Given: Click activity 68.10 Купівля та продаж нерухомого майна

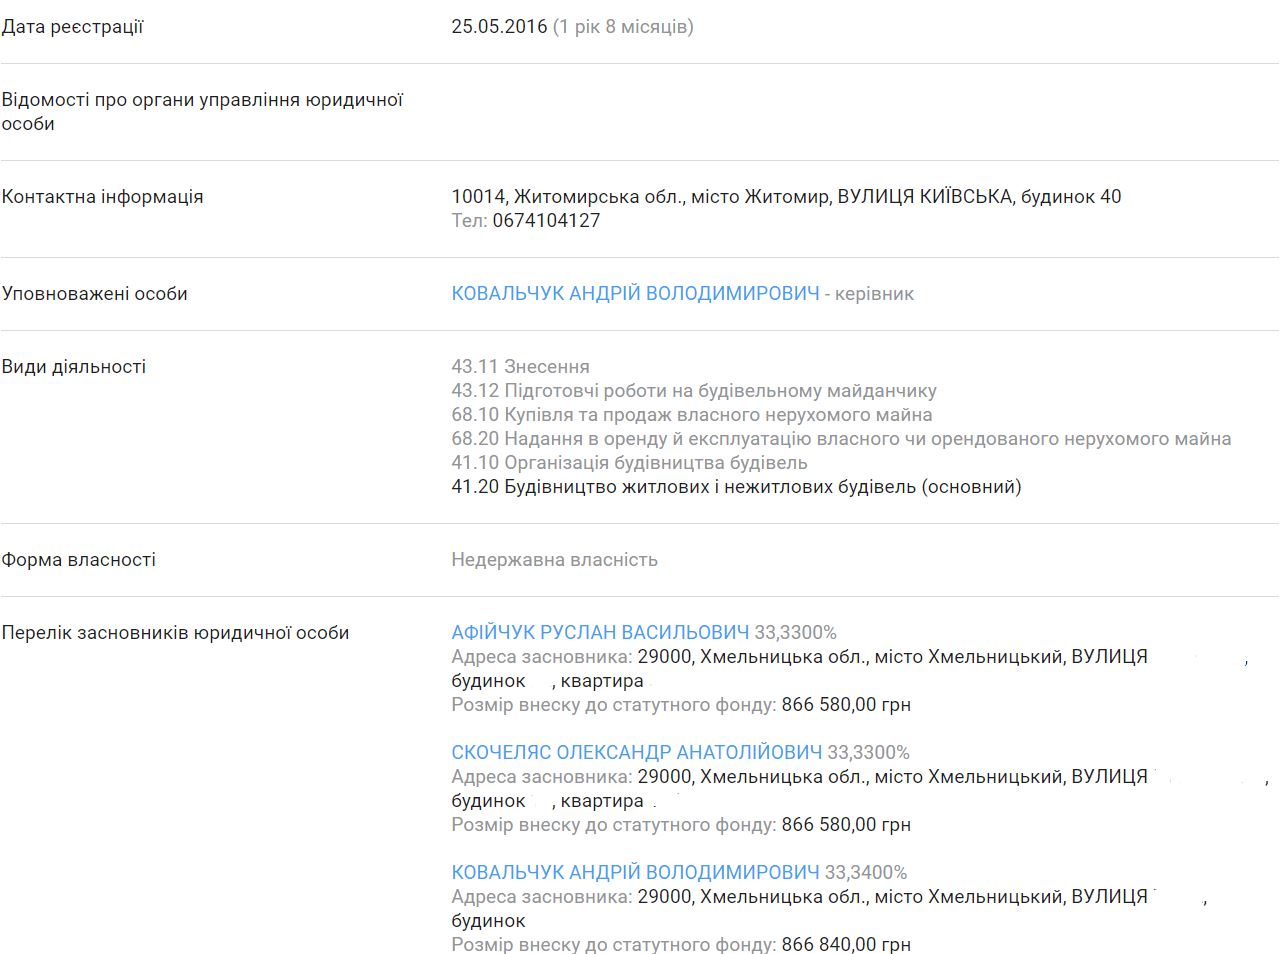Looking at the screenshot, I should pyautogui.click(x=691, y=415).
